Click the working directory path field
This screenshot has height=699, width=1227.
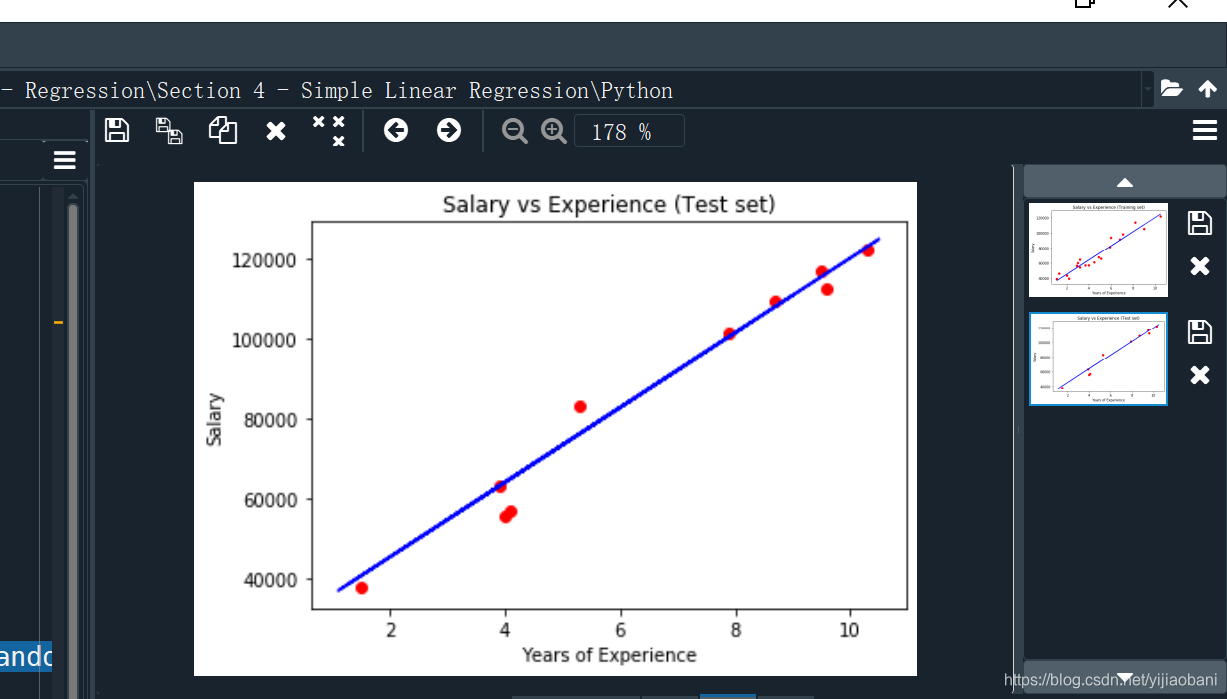coord(570,90)
